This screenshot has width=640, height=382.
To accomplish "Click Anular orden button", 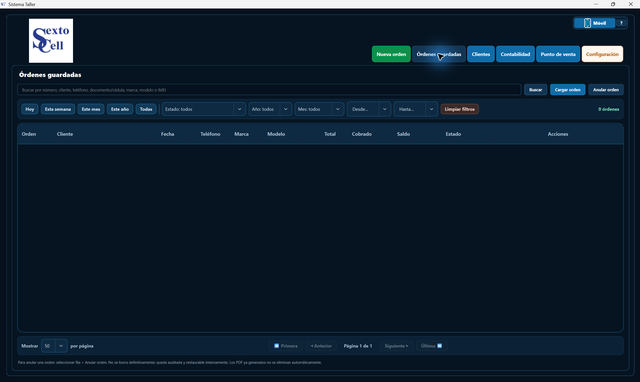I will point(606,90).
